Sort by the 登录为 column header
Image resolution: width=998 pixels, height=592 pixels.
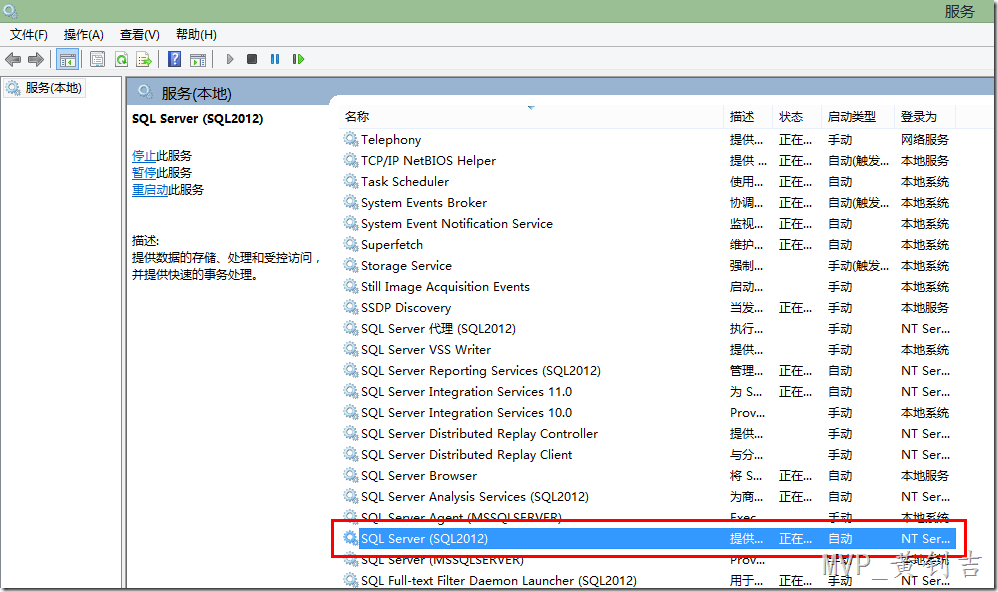pyautogui.click(x=925, y=116)
